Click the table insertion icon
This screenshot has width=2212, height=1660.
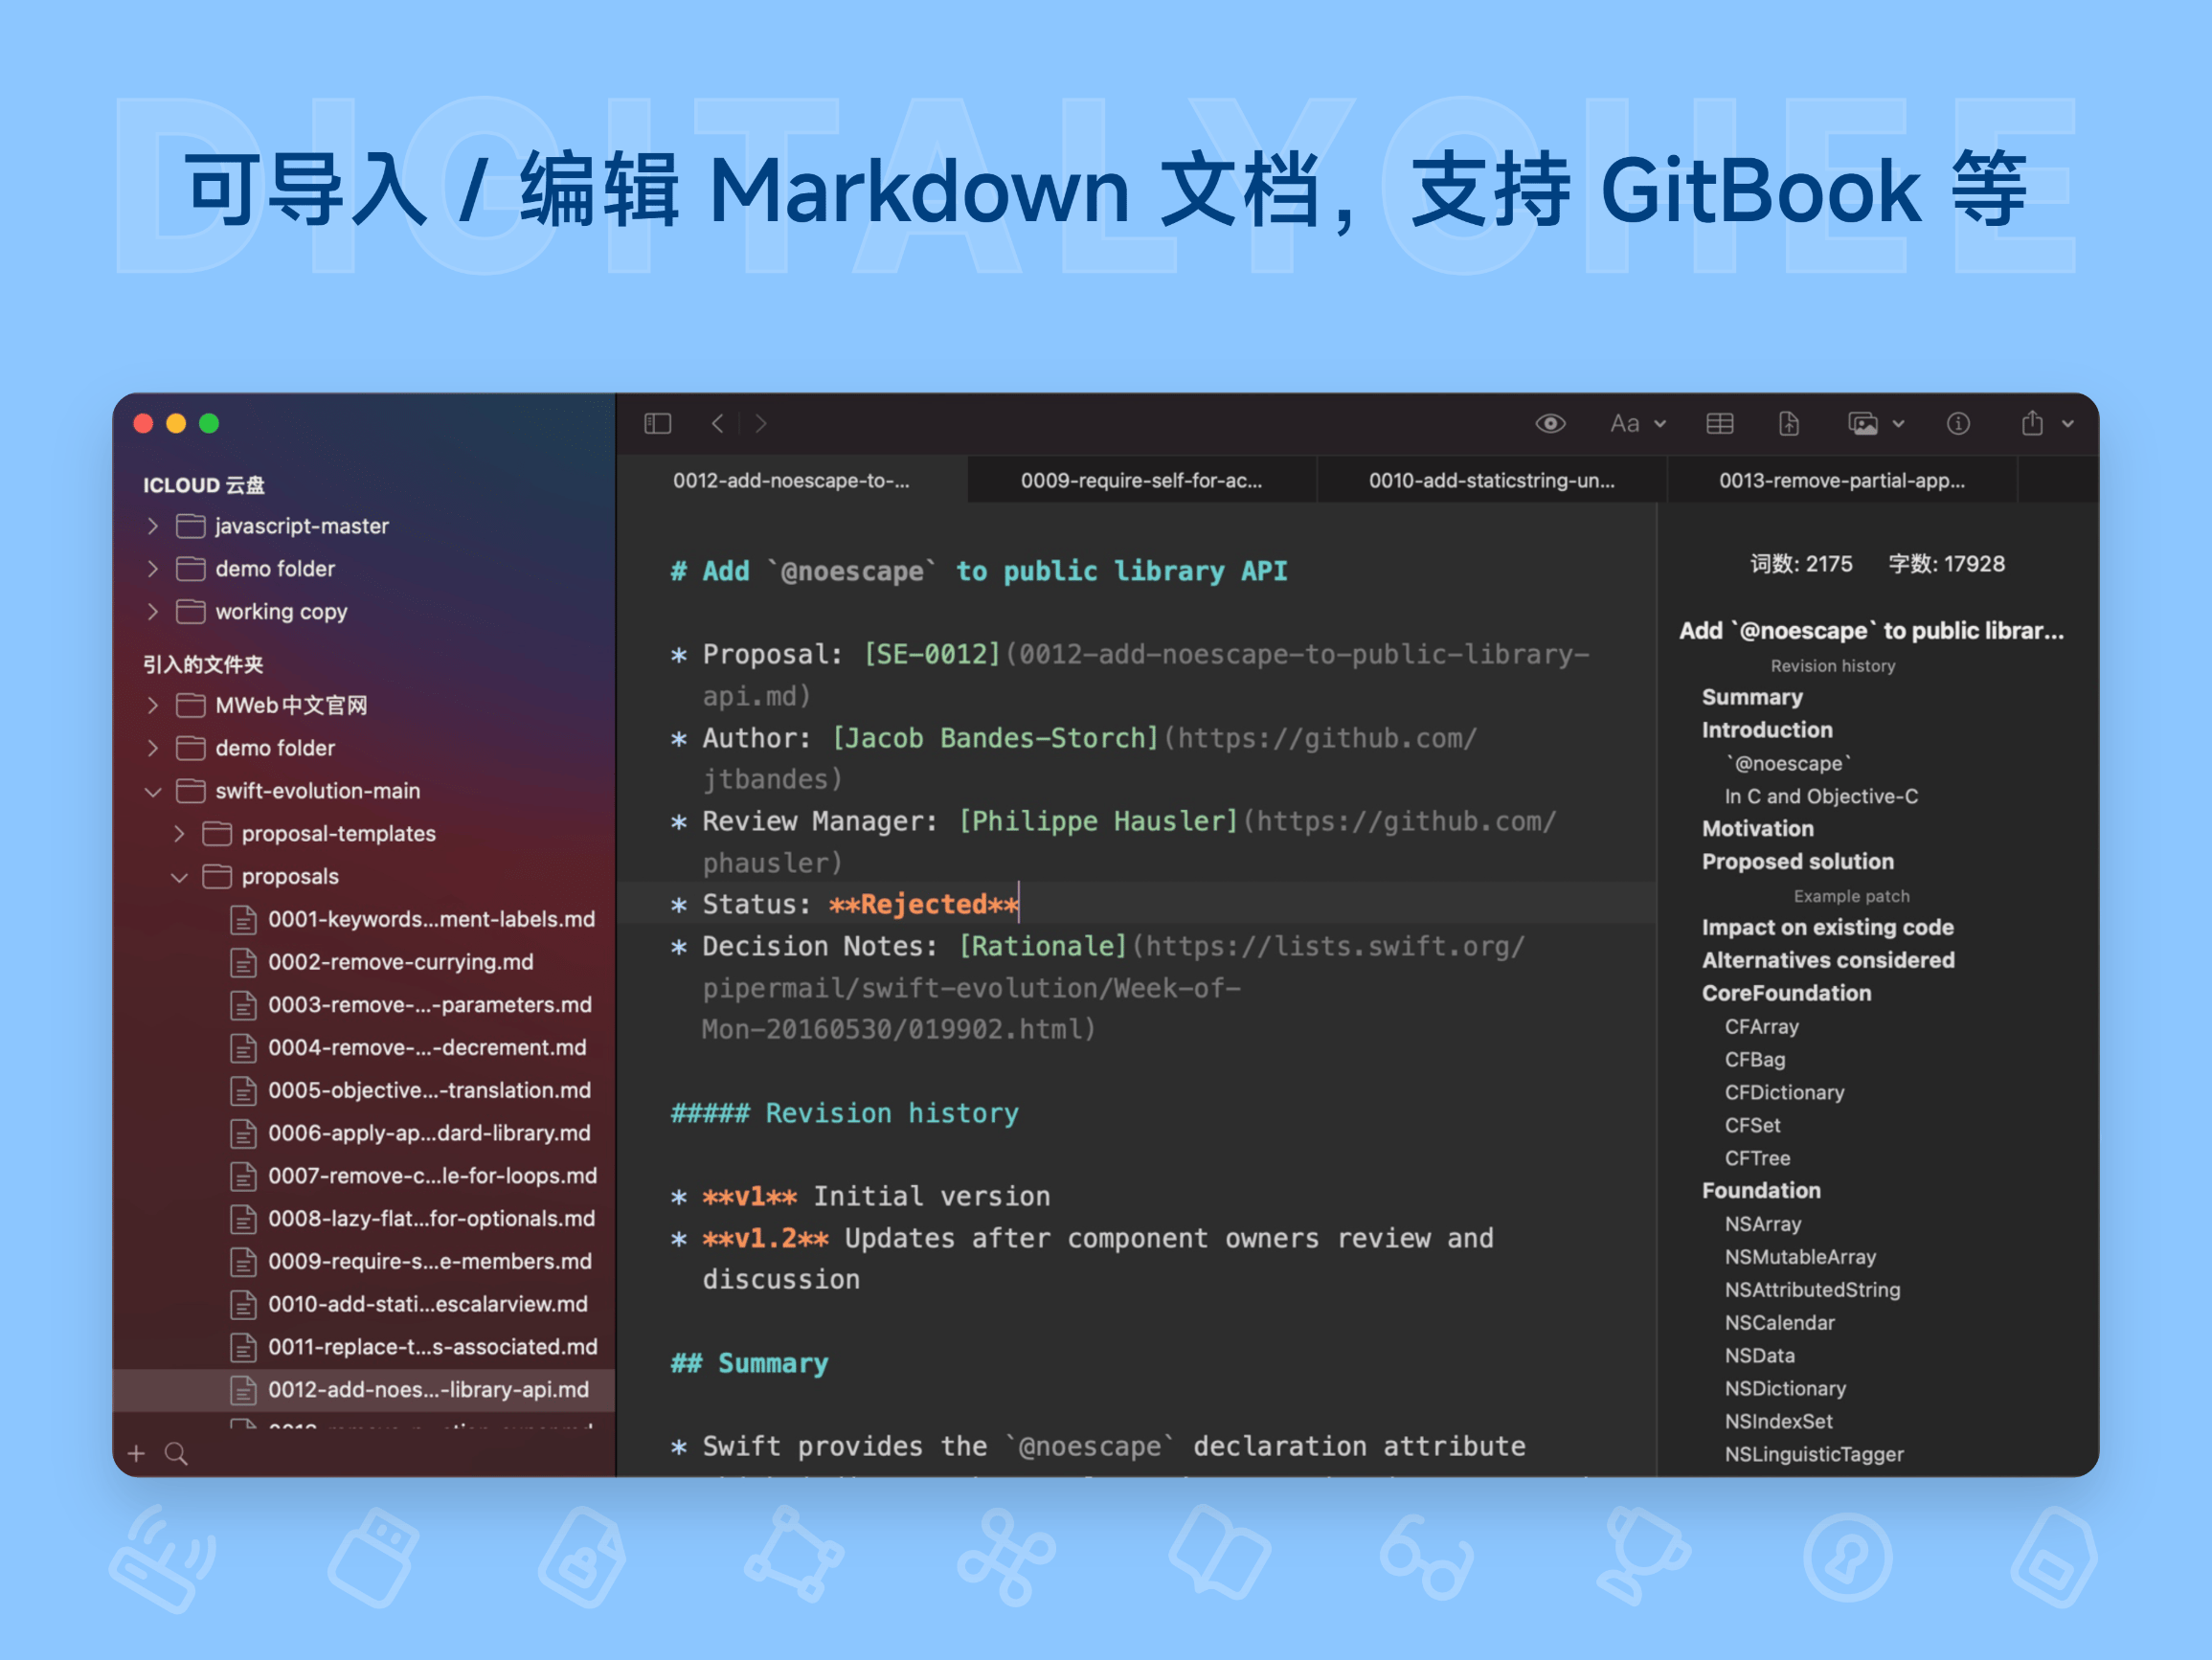coord(1720,424)
